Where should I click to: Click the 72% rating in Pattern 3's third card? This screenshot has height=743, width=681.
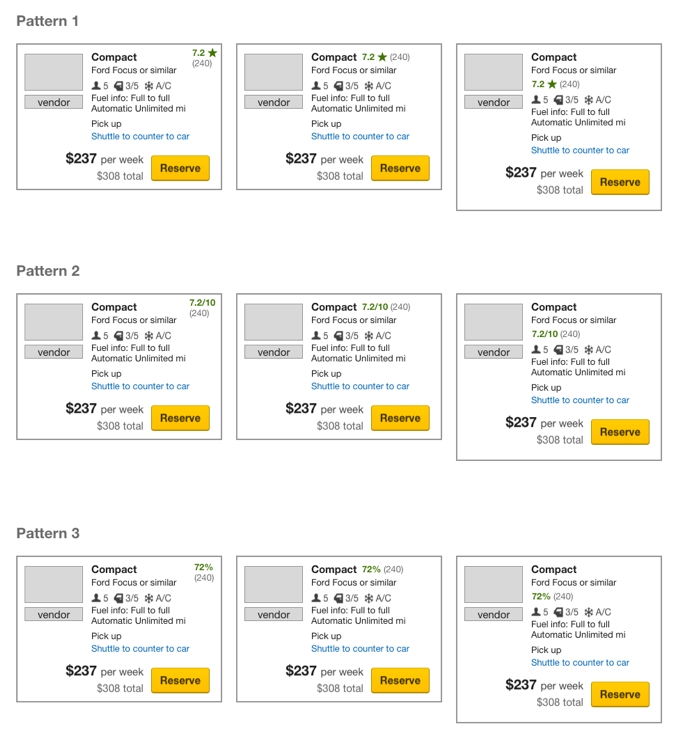pos(540,596)
